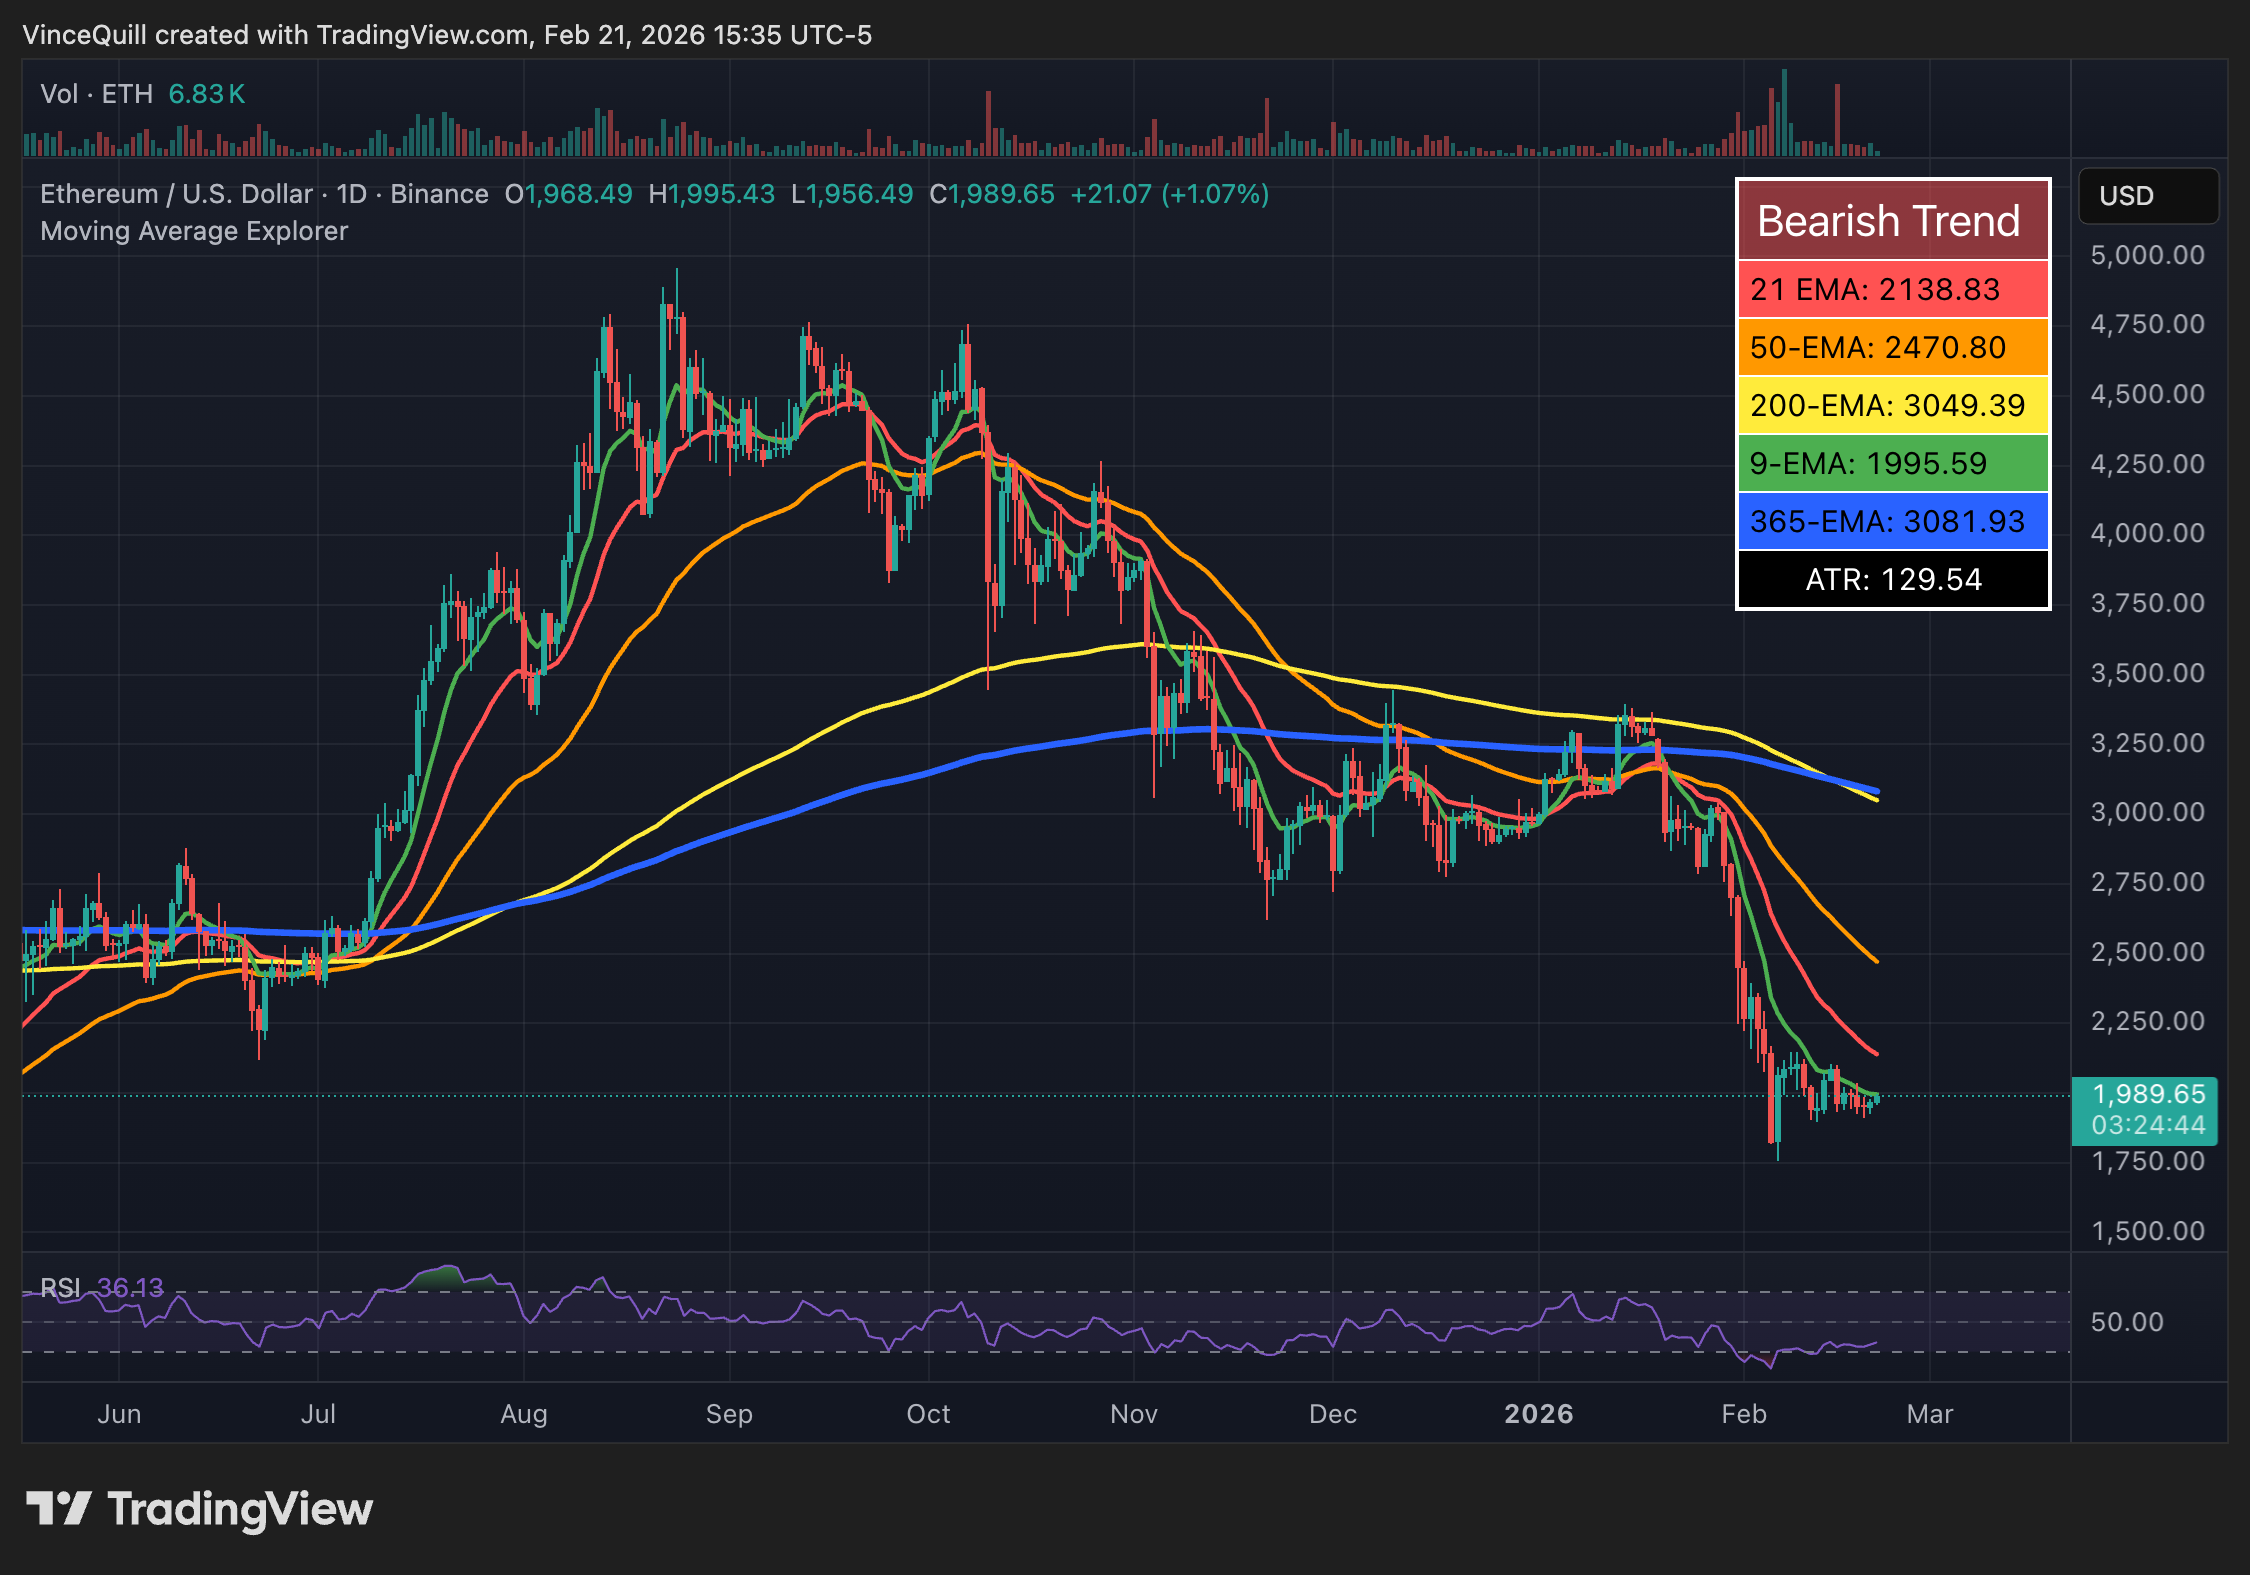The width and height of the screenshot is (2250, 1575).
Task: Open the Binance exchange label
Action: [440, 194]
